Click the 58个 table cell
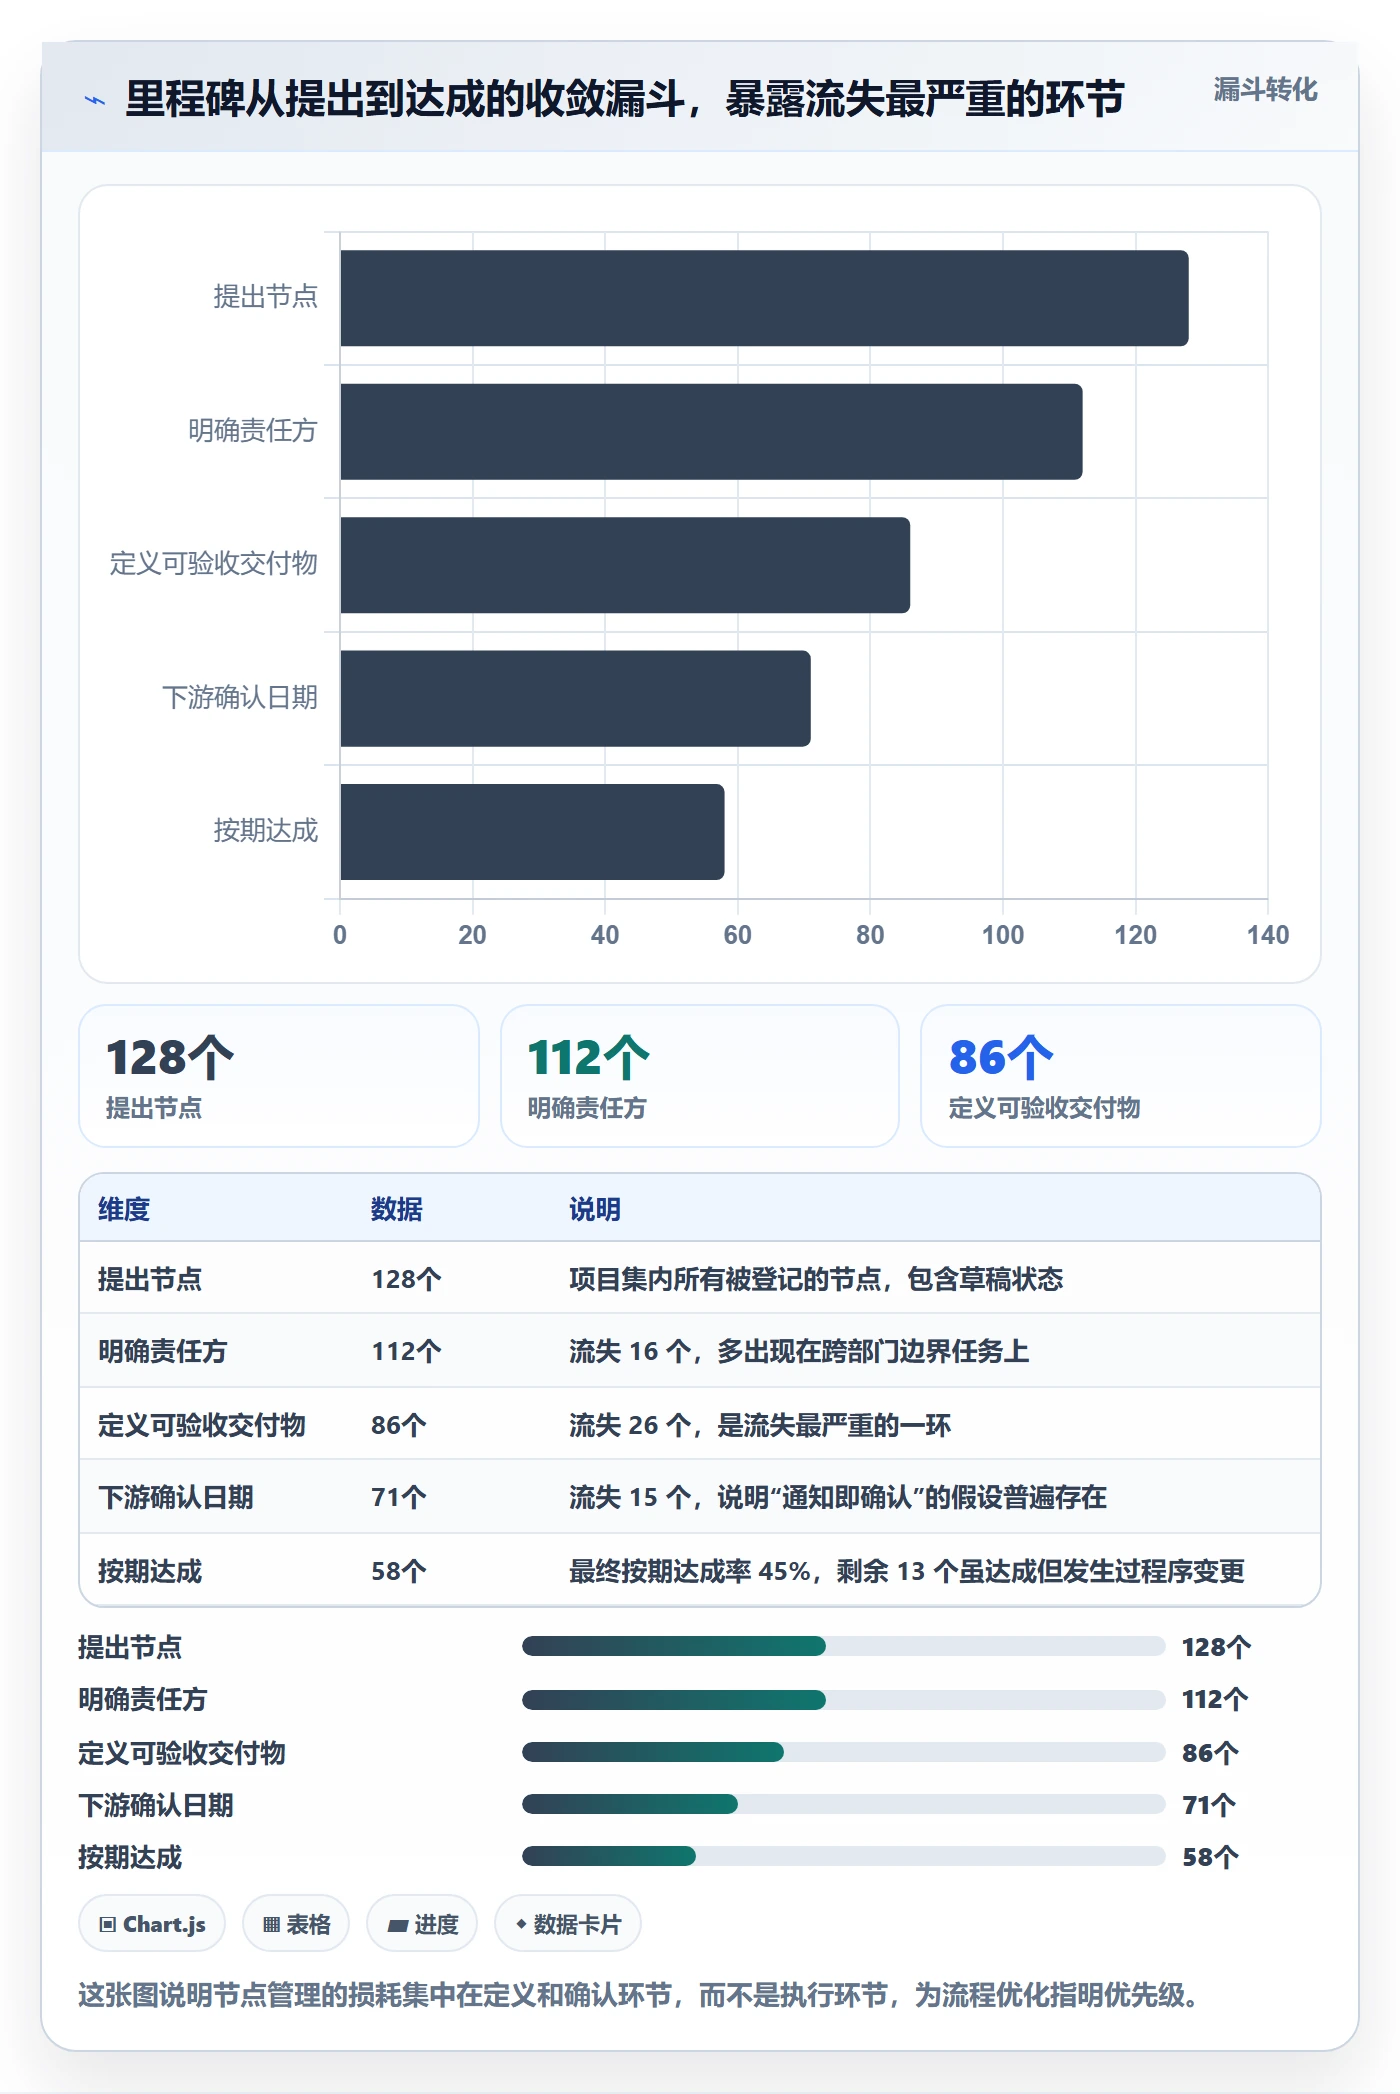This screenshot has width=1400, height=2094. coord(399,1571)
